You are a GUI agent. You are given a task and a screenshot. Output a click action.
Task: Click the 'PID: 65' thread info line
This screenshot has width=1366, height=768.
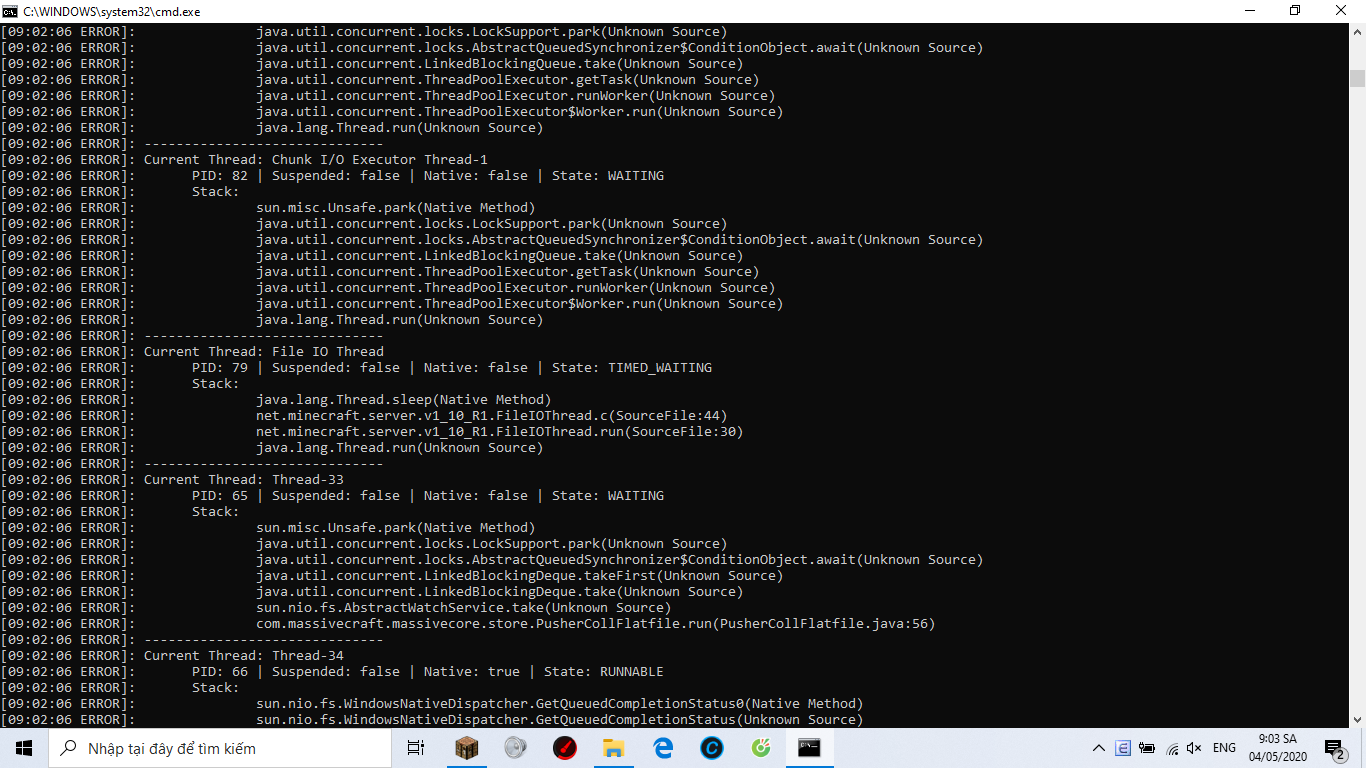coord(428,496)
